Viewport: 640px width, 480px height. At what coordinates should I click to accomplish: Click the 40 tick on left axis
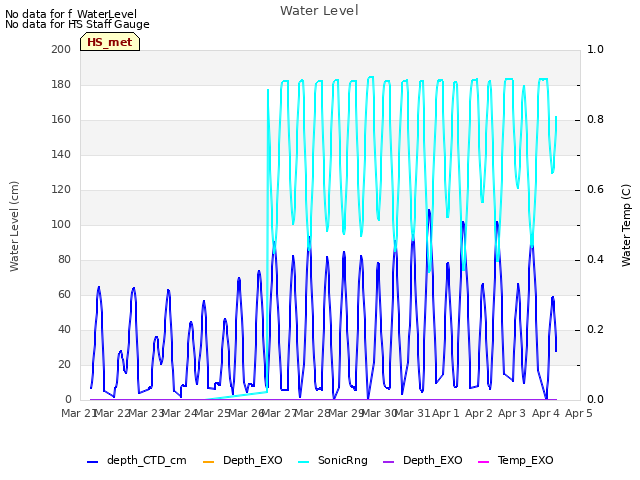pos(64,330)
